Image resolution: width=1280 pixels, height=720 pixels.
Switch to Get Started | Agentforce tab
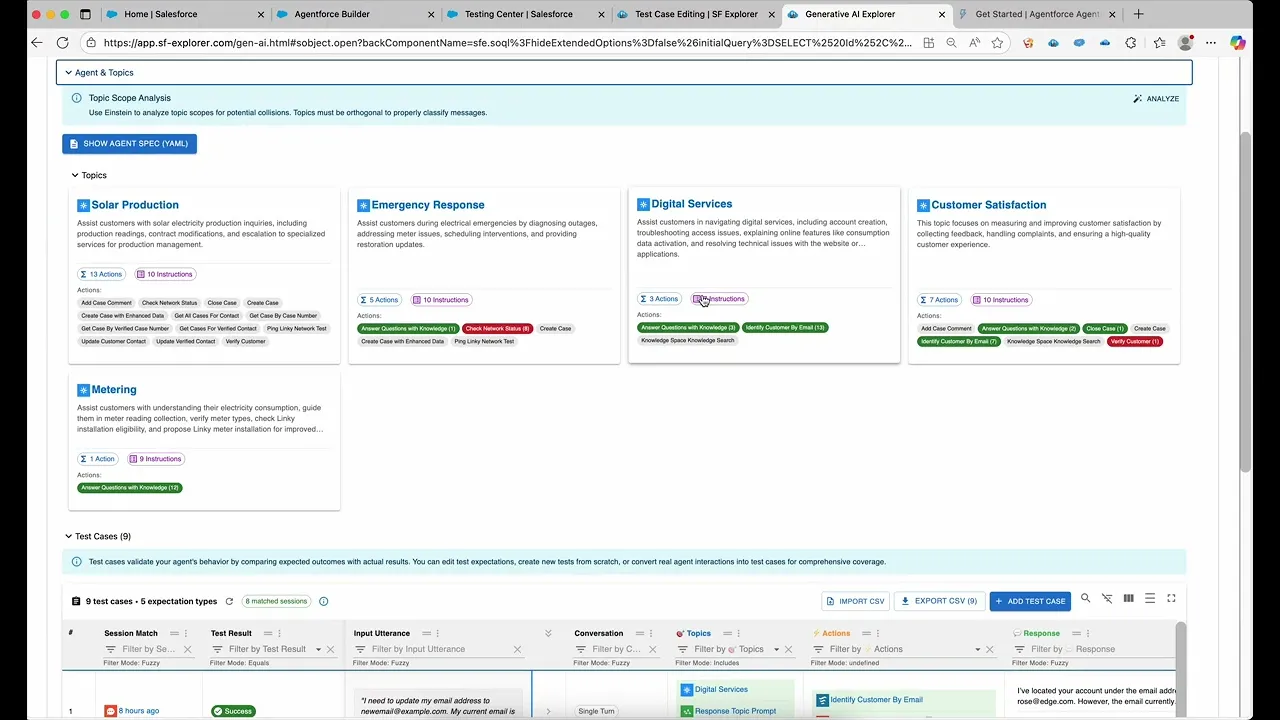(1038, 14)
